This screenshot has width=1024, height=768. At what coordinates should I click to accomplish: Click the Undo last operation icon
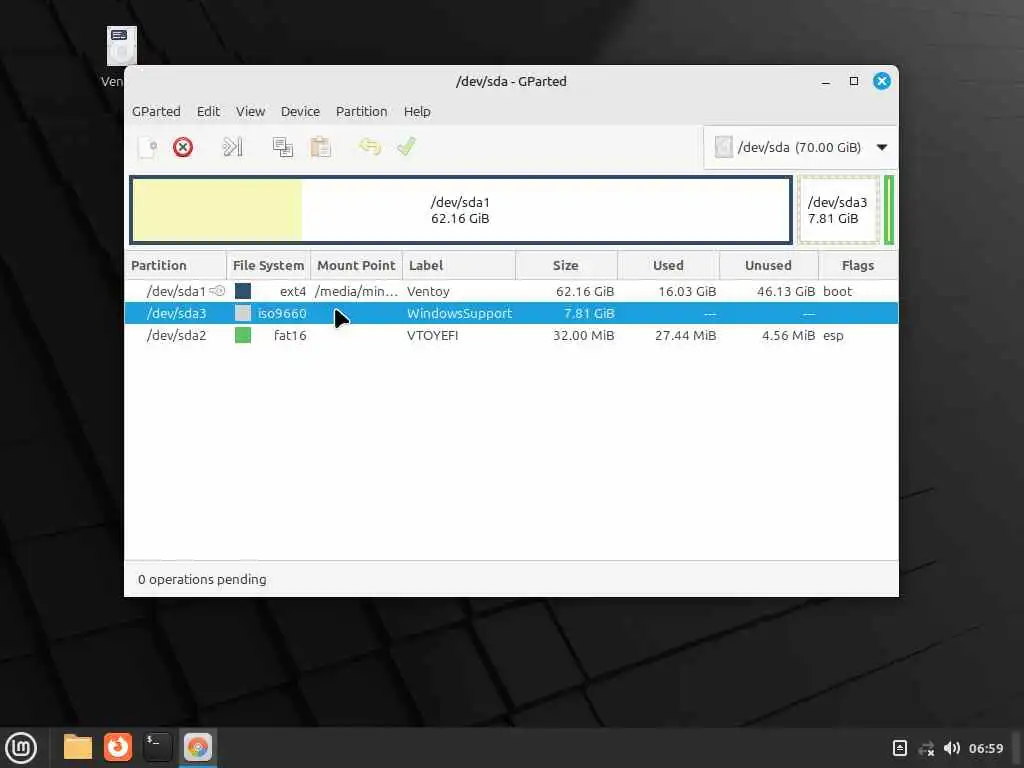tap(370, 146)
